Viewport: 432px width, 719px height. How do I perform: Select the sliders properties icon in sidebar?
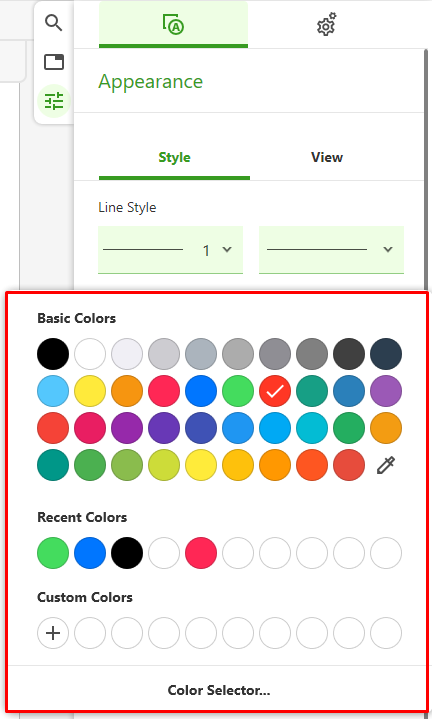point(54,101)
